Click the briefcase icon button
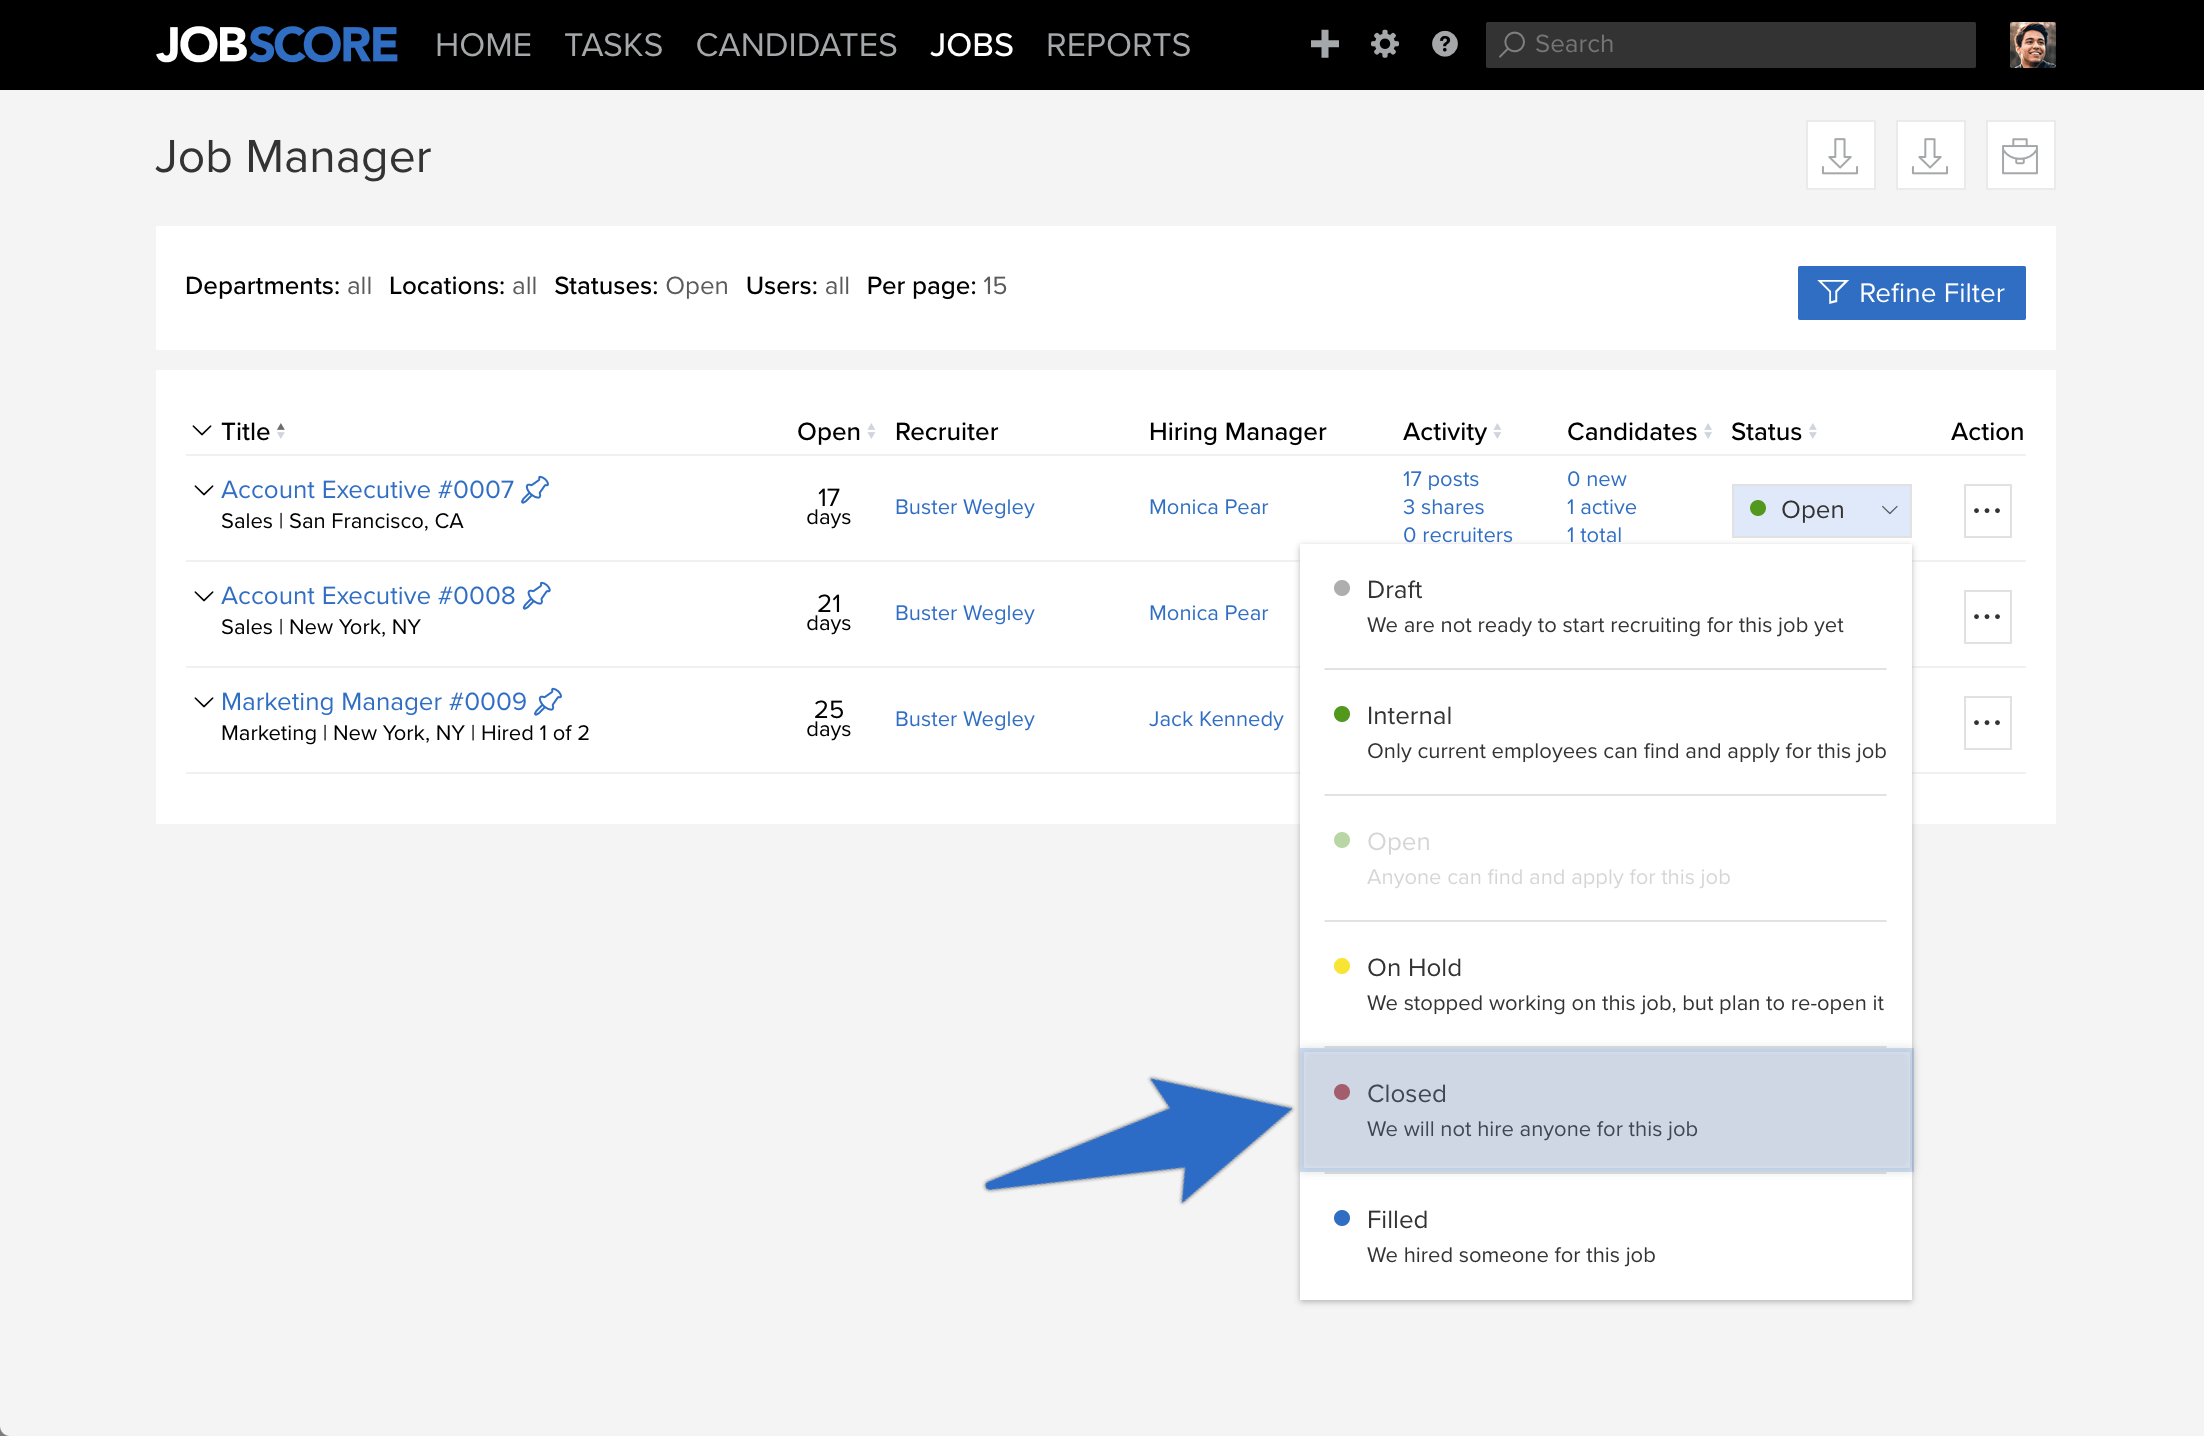This screenshot has height=1436, width=2204. [2020, 155]
